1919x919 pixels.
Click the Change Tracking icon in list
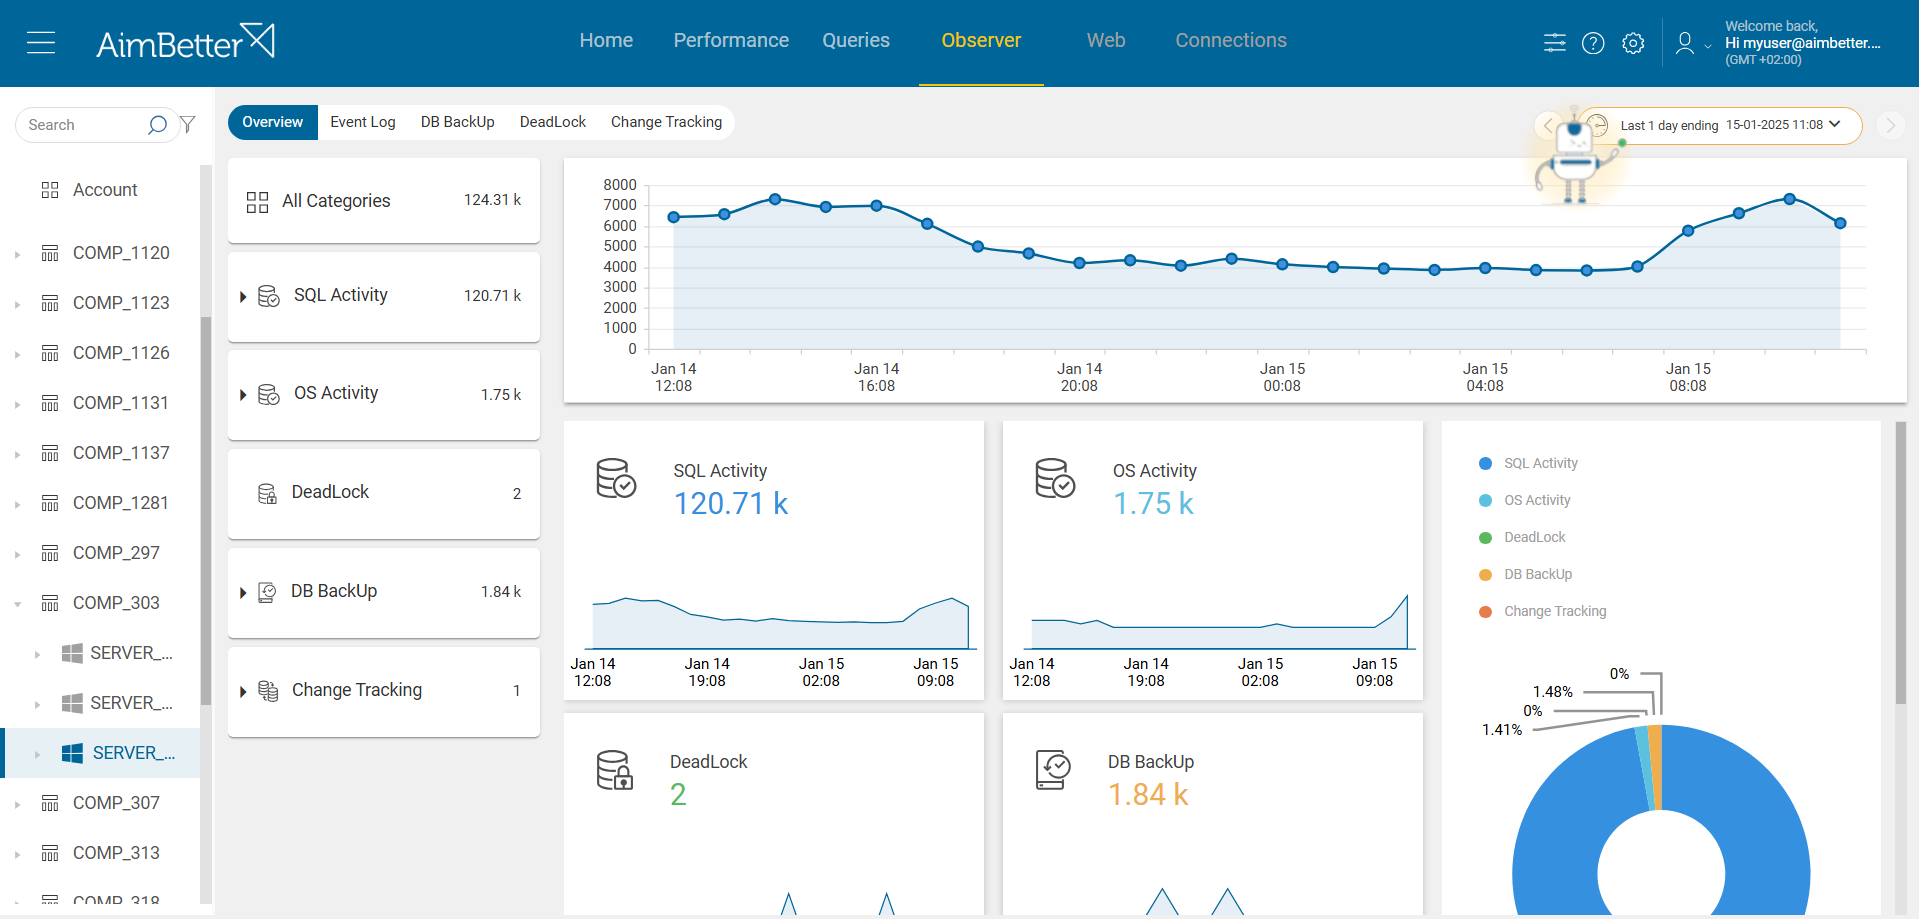tap(268, 691)
